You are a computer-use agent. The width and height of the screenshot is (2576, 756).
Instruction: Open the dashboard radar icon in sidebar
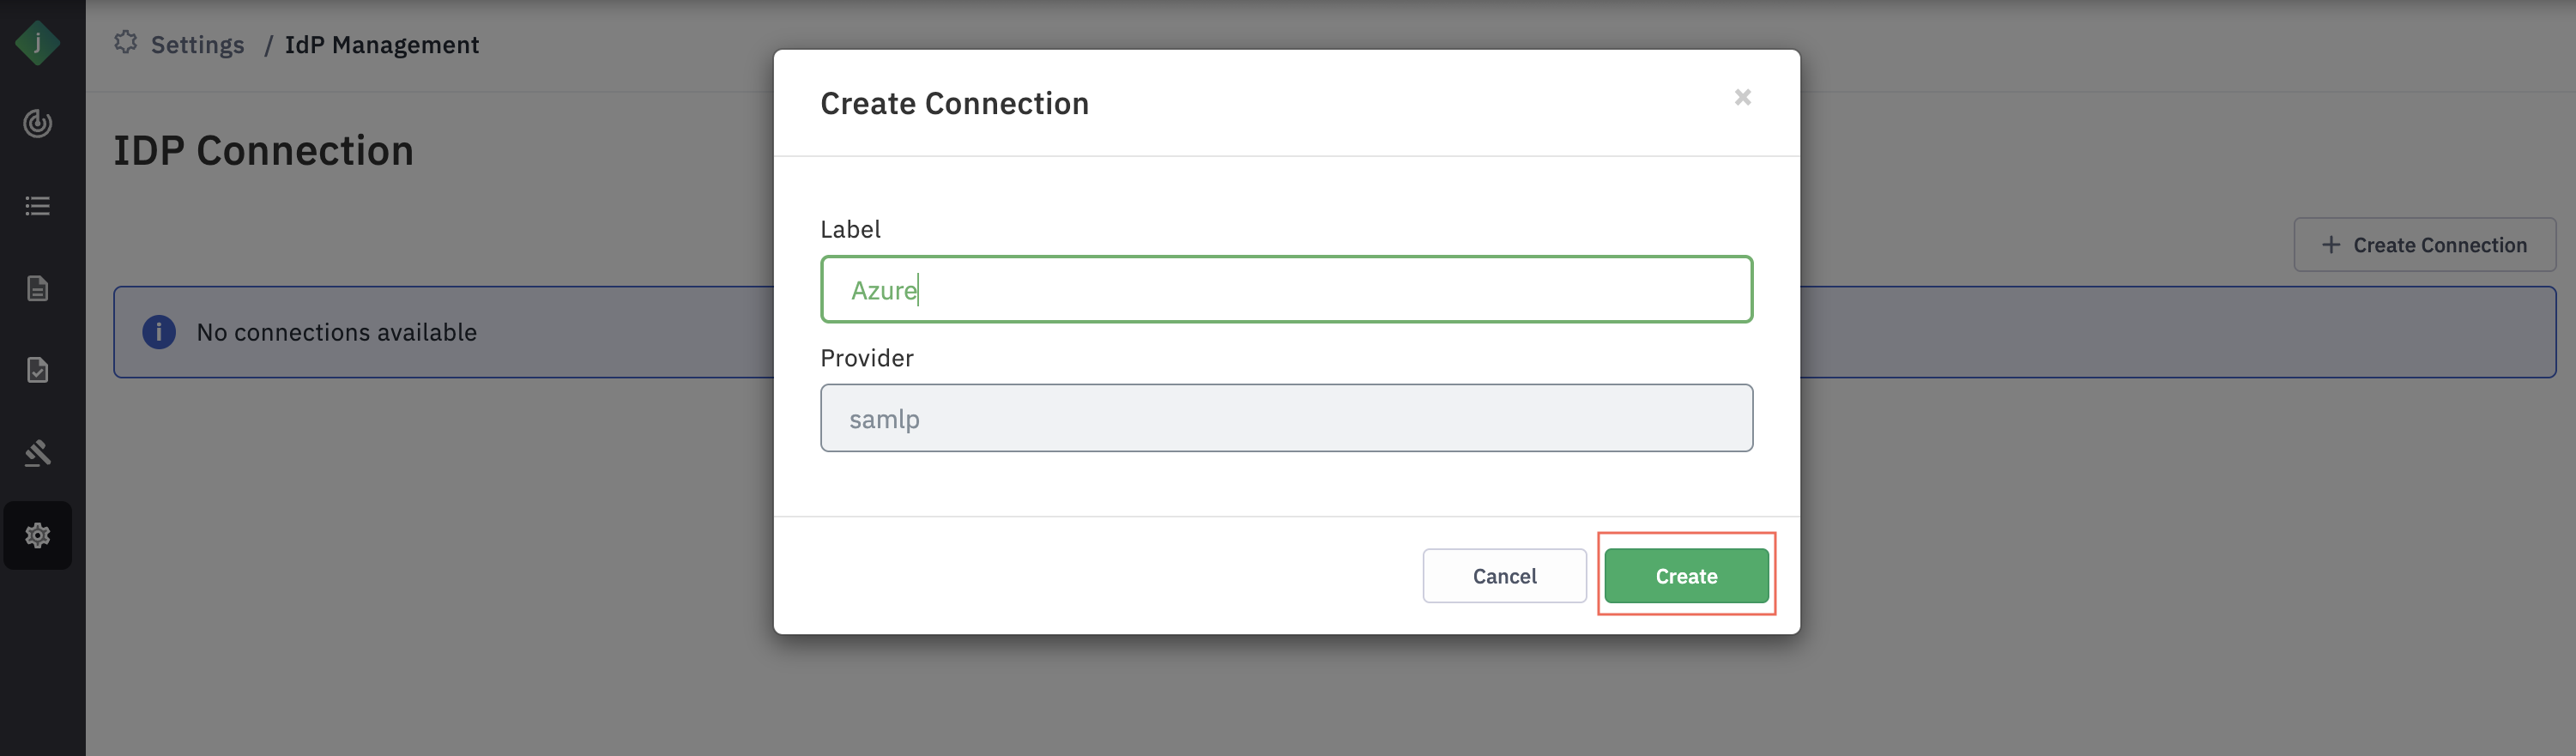pyautogui.click(x=38, y=124)
